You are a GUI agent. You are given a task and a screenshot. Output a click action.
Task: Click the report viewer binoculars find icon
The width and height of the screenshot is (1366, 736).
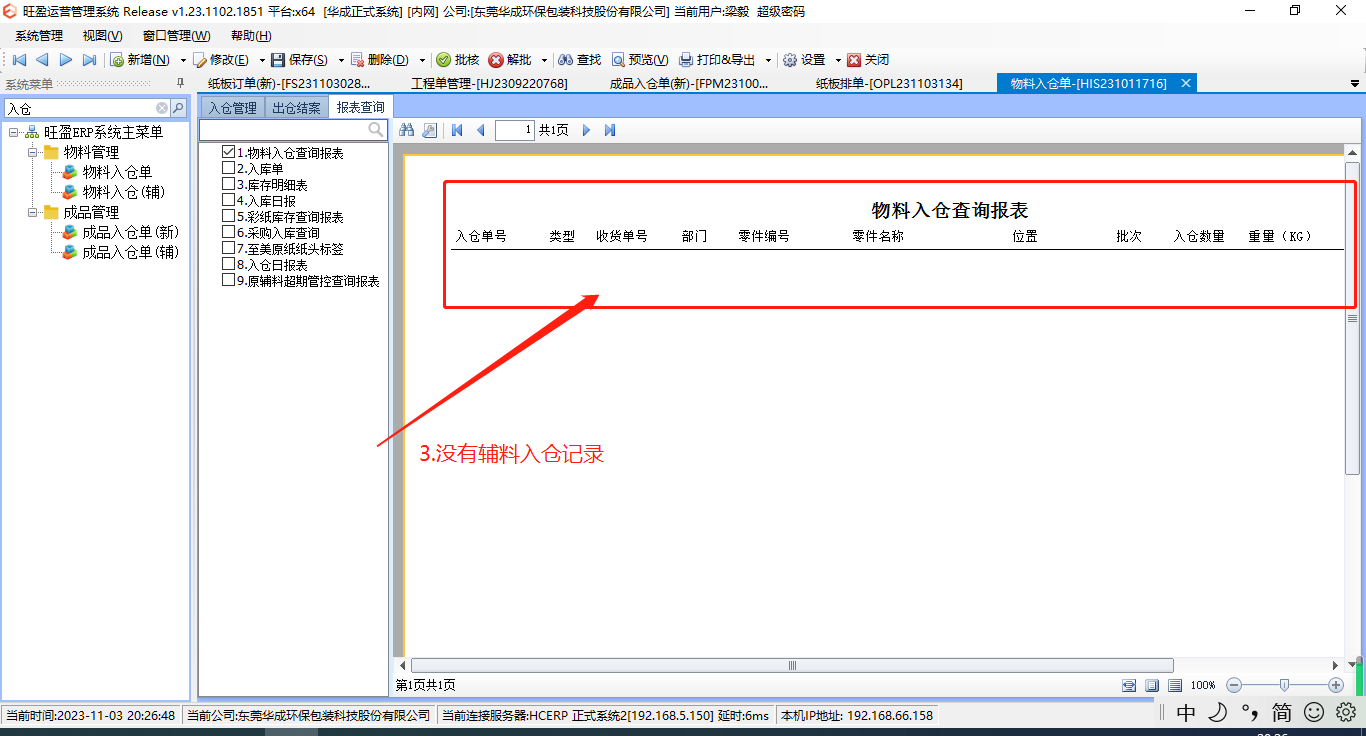[x=407, y=130]
